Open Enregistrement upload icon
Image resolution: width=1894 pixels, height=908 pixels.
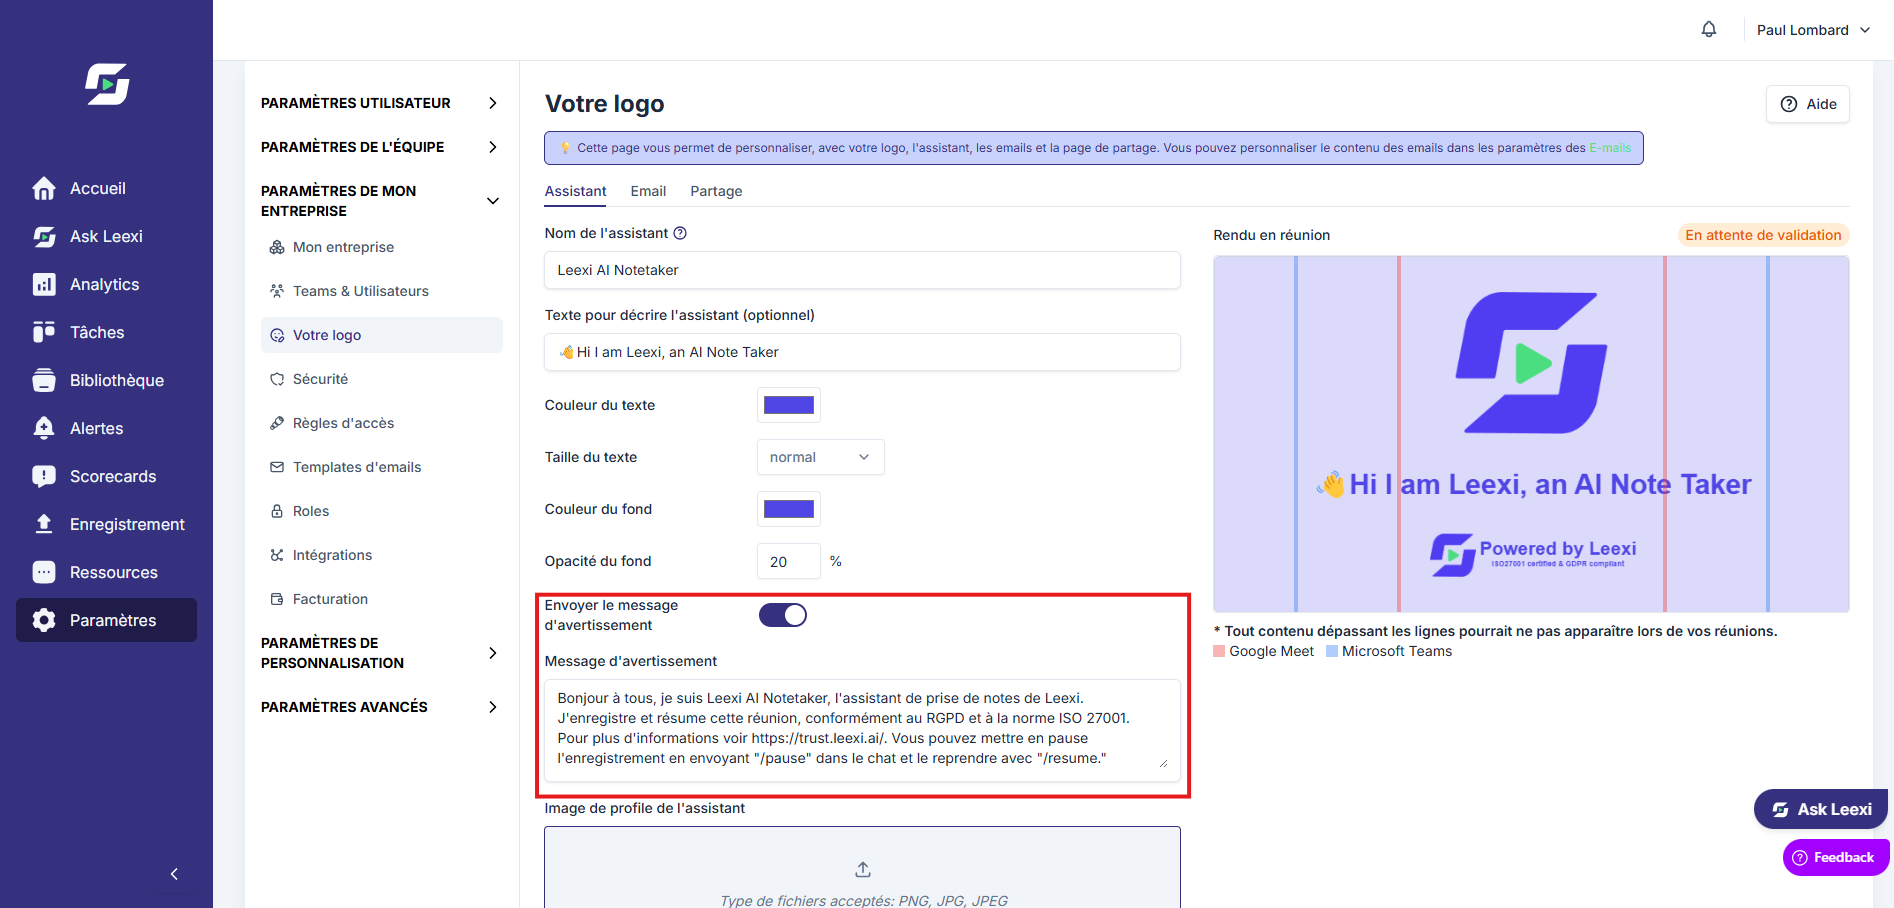click(44, 524)
